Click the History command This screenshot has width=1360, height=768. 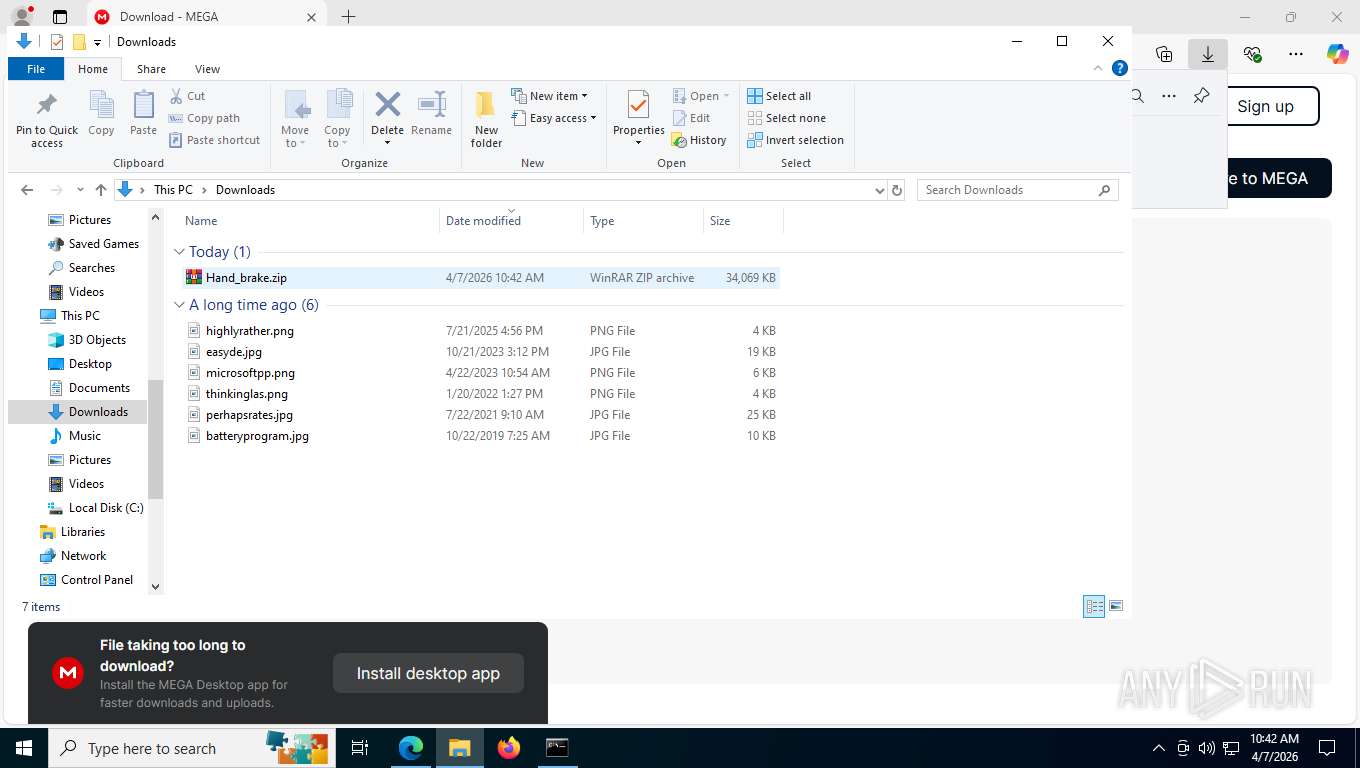tap(699, 140)
